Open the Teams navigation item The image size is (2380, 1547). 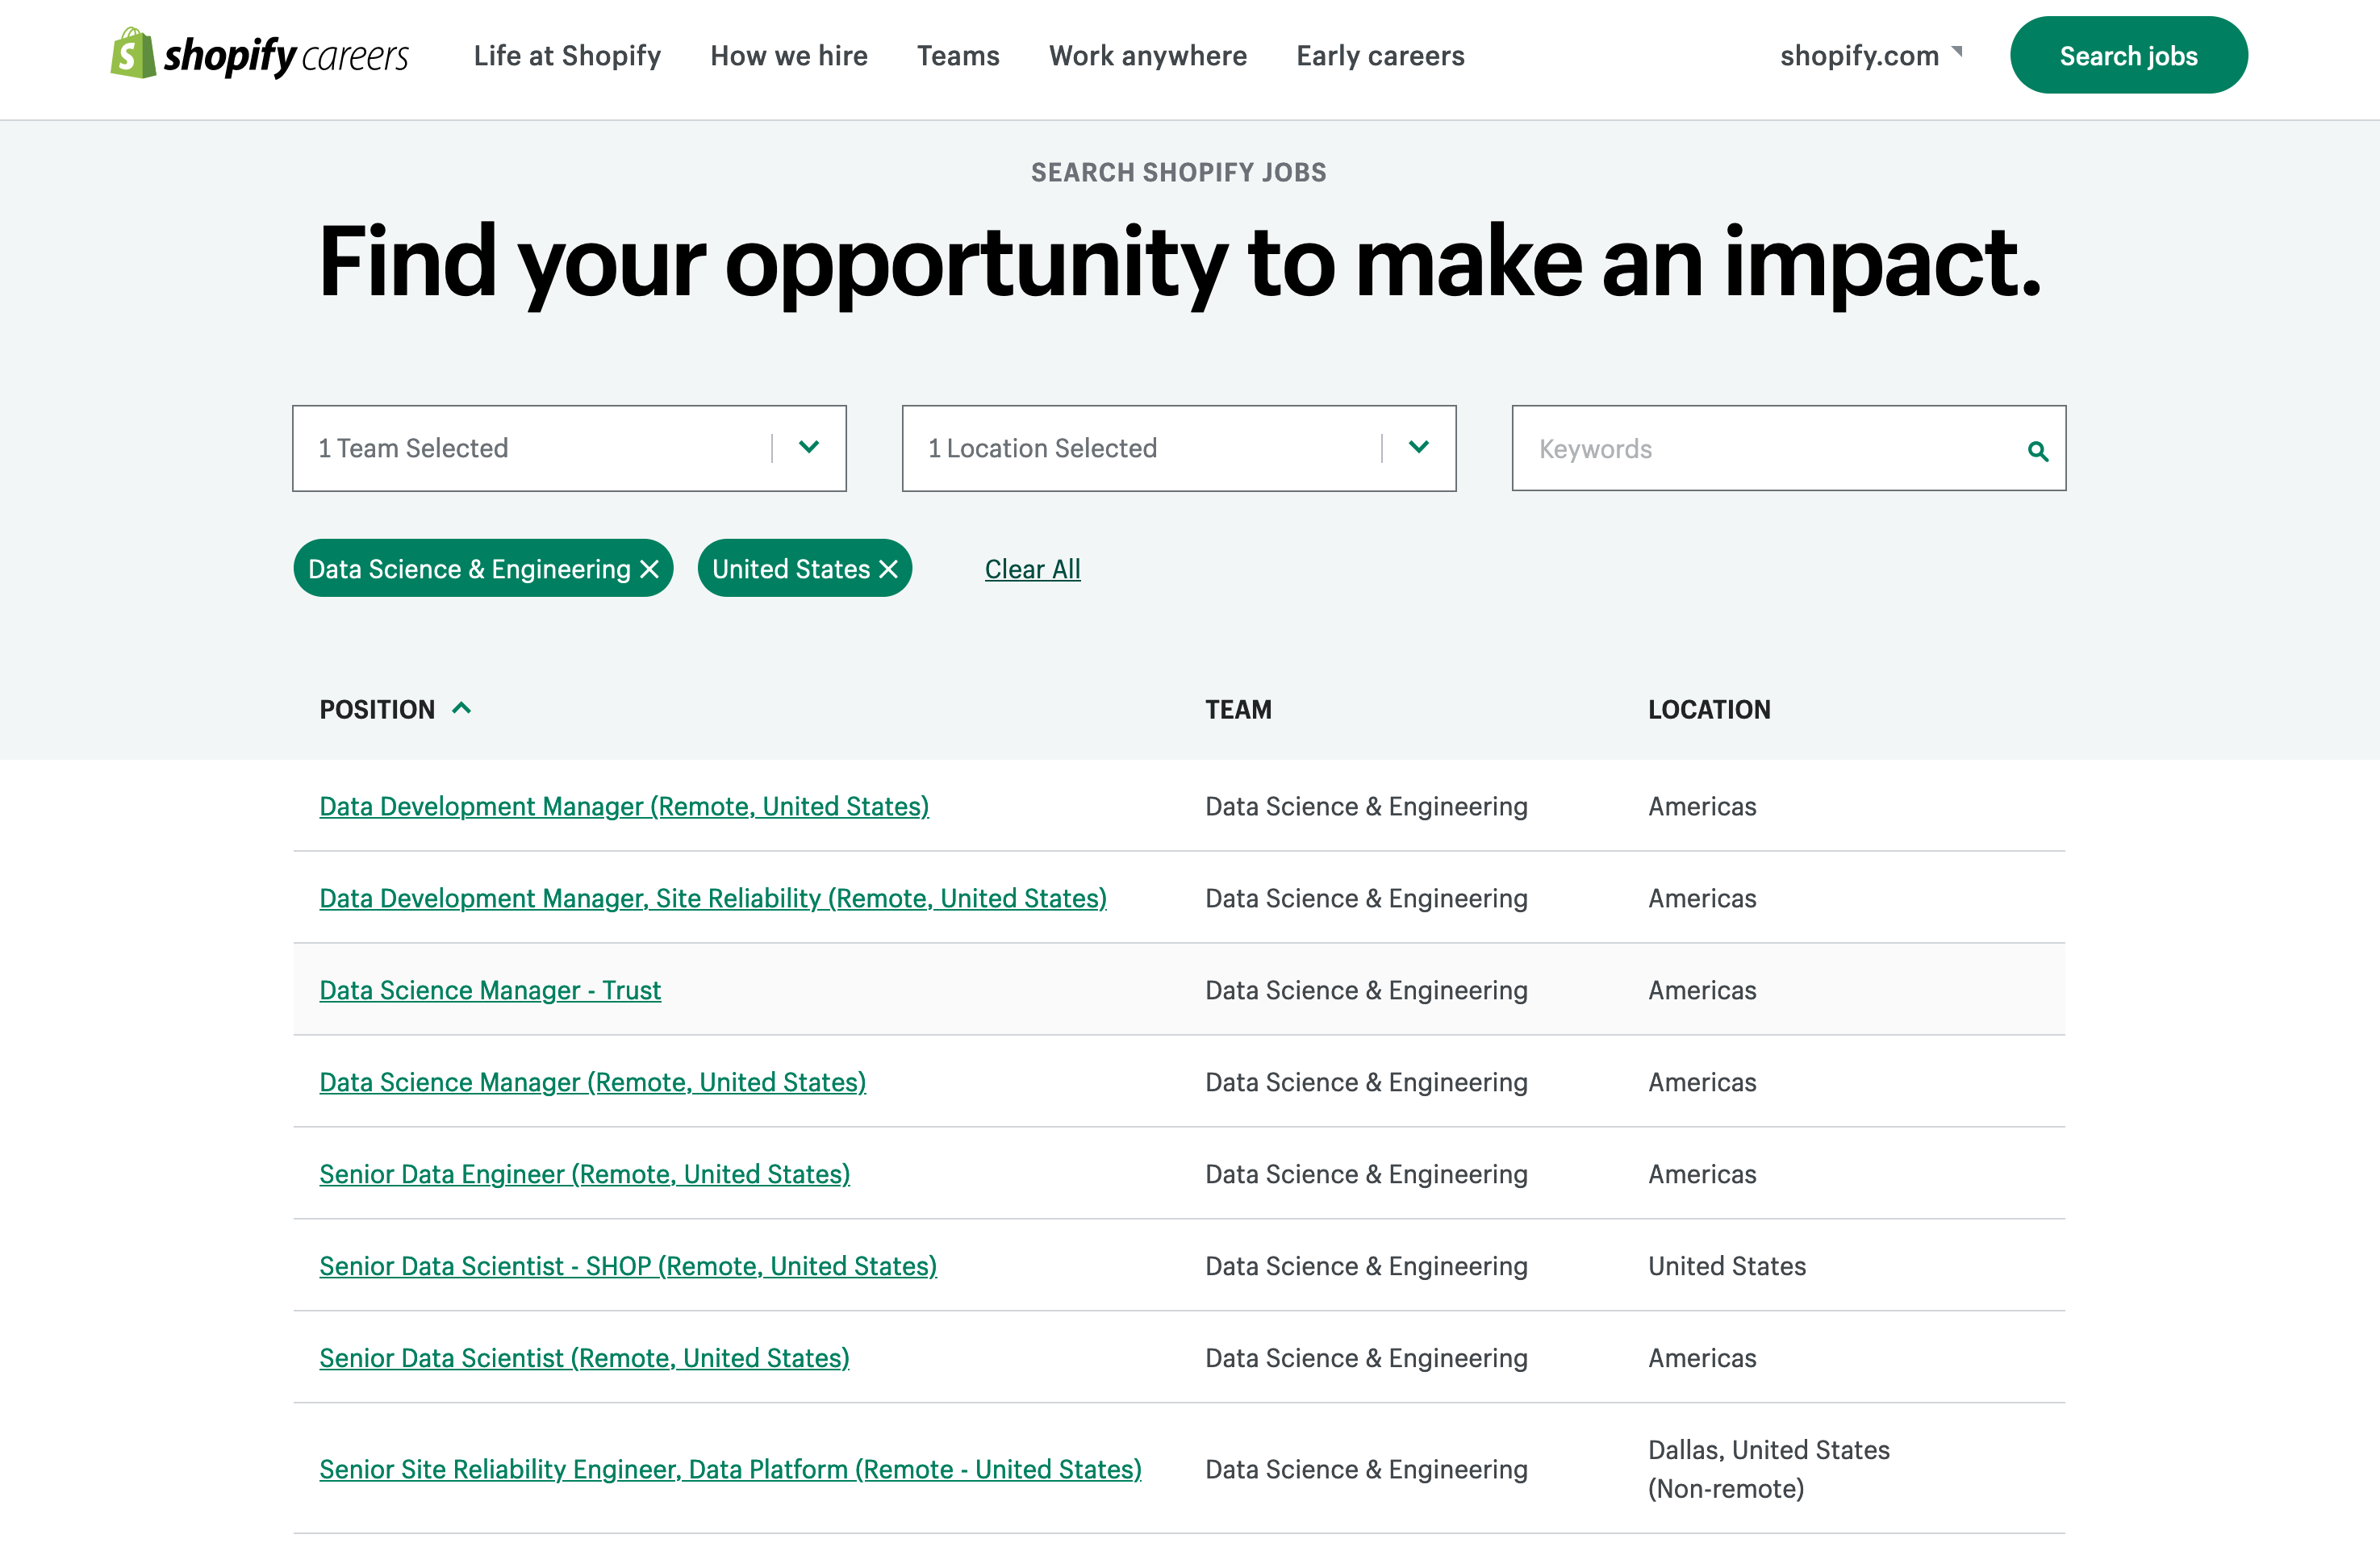958,56
